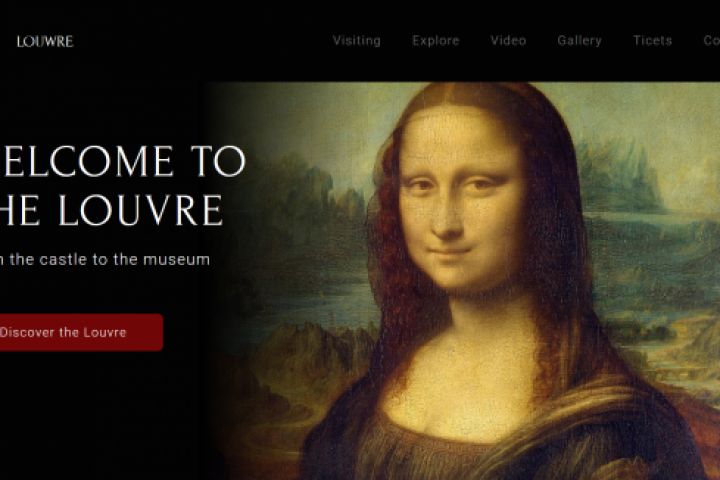720x480 pixels.
Task: Select the Video menu link
Action: coord(508,40)
